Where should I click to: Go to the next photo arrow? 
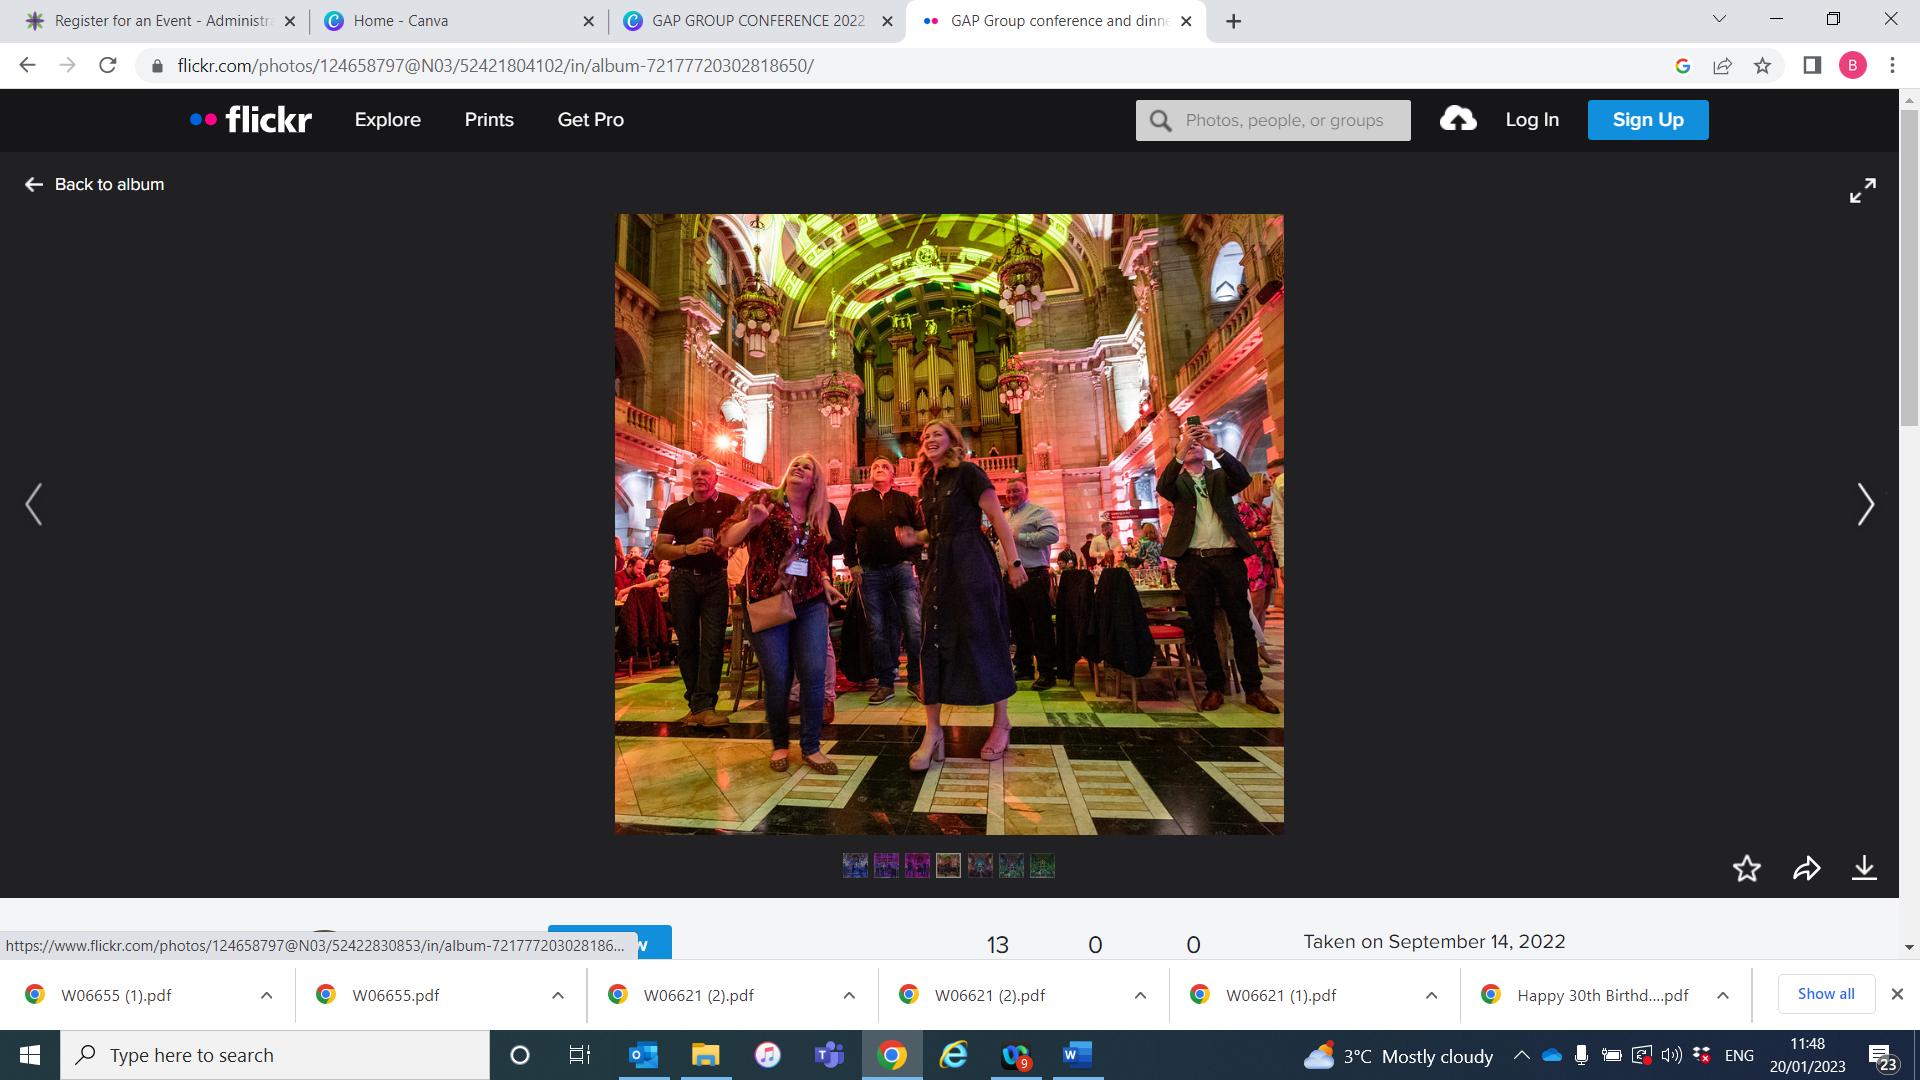pos(1865,504)
